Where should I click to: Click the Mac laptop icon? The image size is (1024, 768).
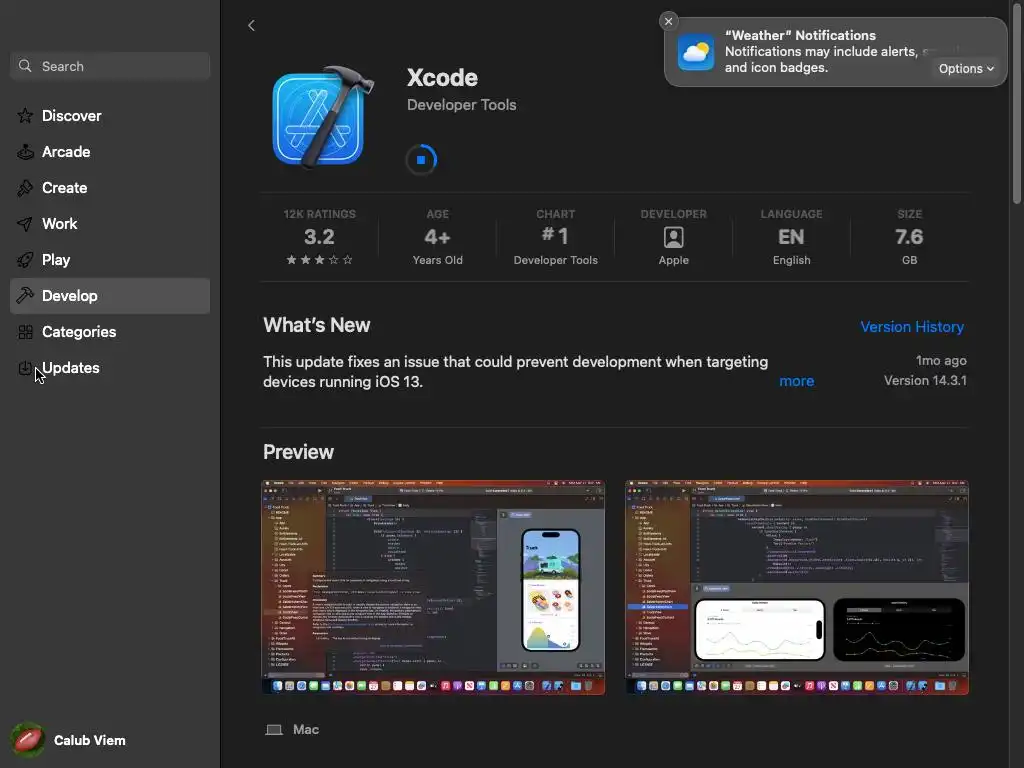coord(274,729)
